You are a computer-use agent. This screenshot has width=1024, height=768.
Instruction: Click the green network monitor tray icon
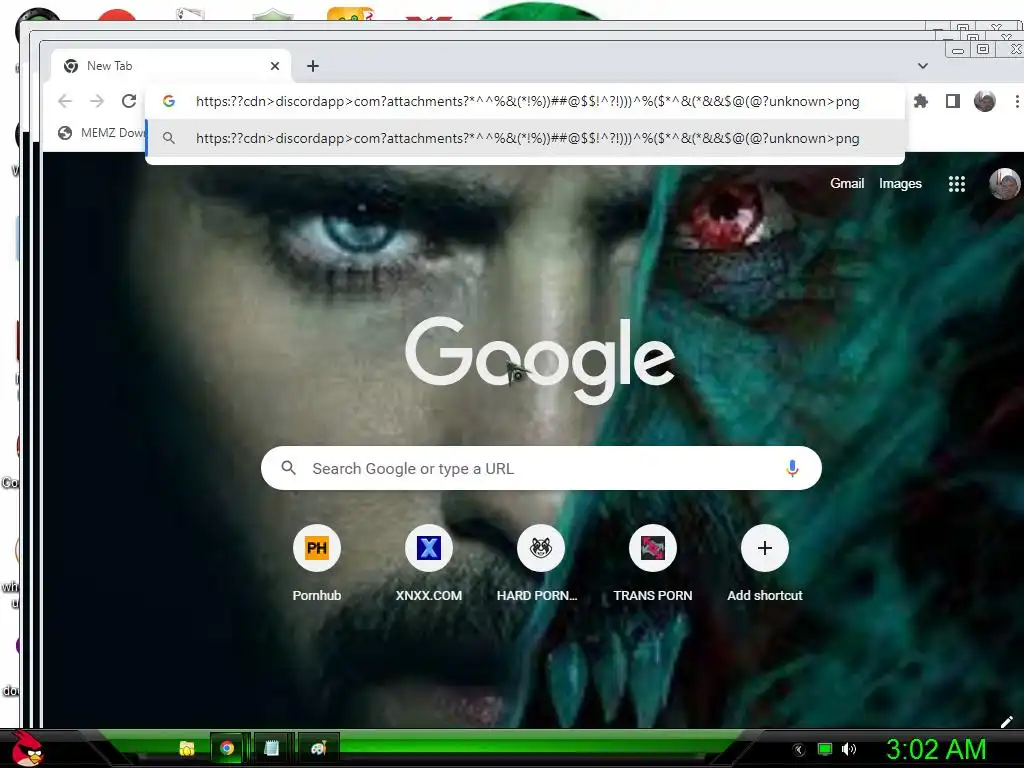(825, 749)
